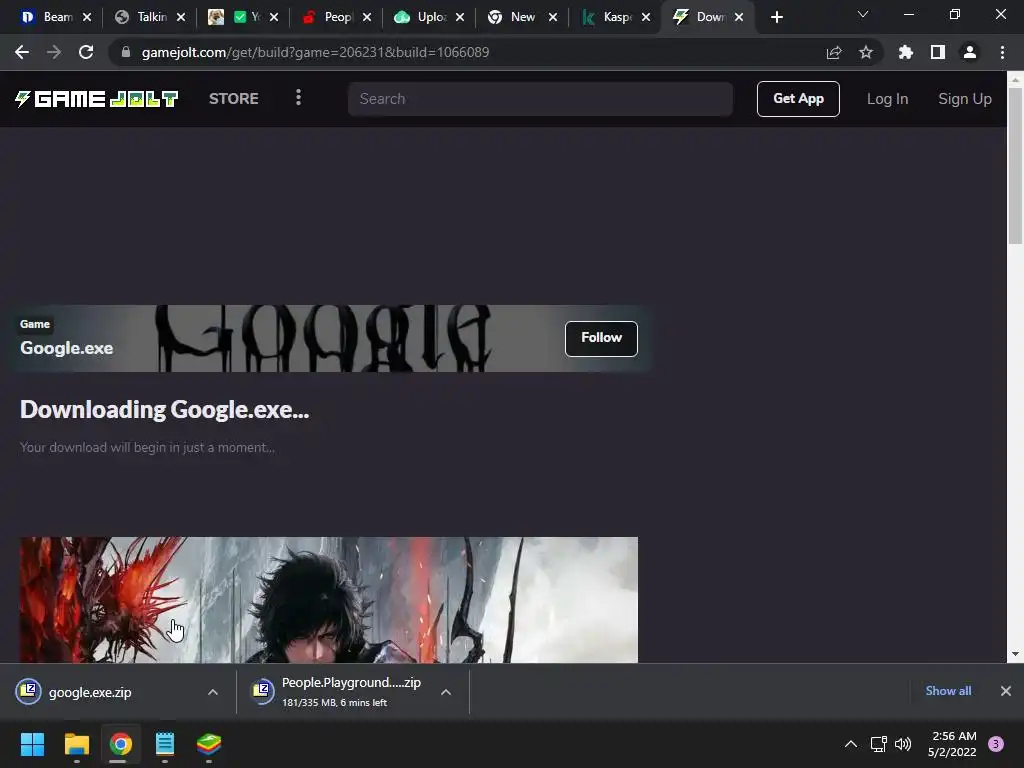This screenshot has width=1024, height=768.
Task: Click the Sign Up link
Action: [x=965, y=99]
